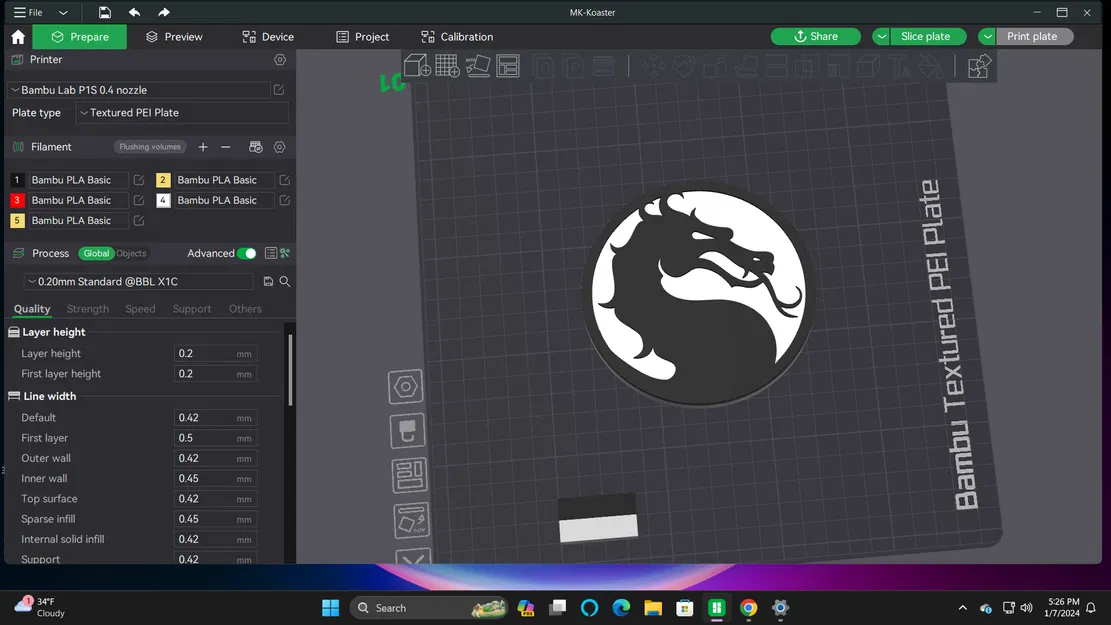The width and height of the screenshot is (1111, 625).
Task: Click the assembly view icon at toolbar right
Action: 978,65
